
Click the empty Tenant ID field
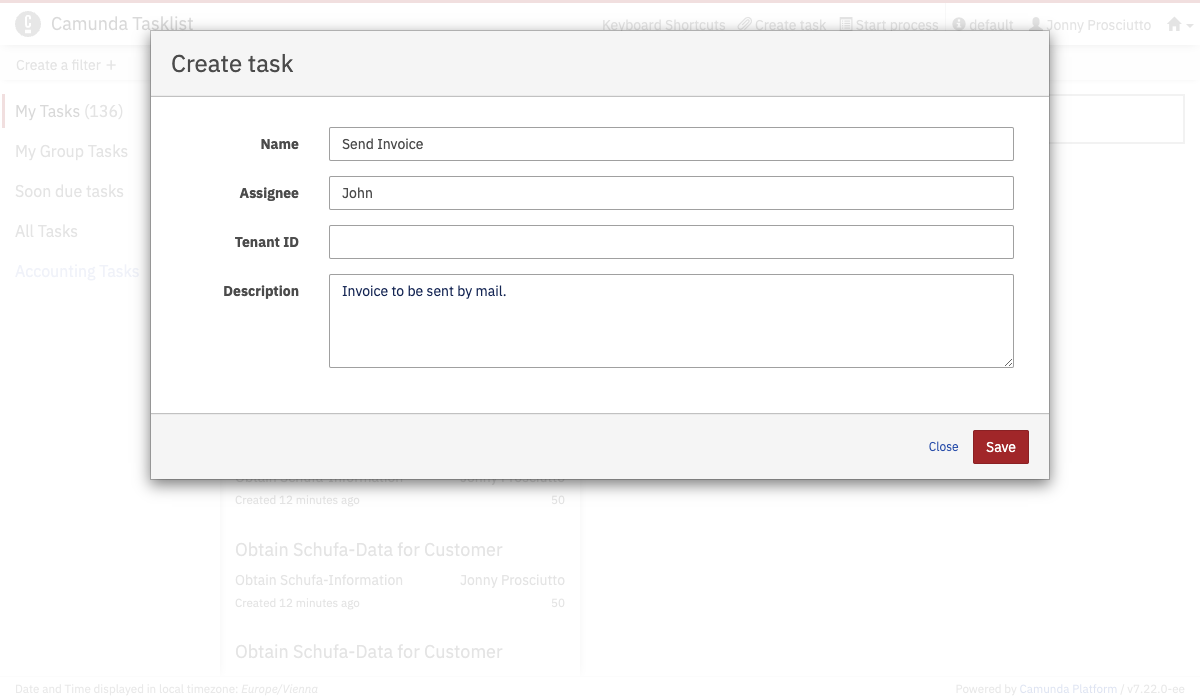[x=670, y=242]
